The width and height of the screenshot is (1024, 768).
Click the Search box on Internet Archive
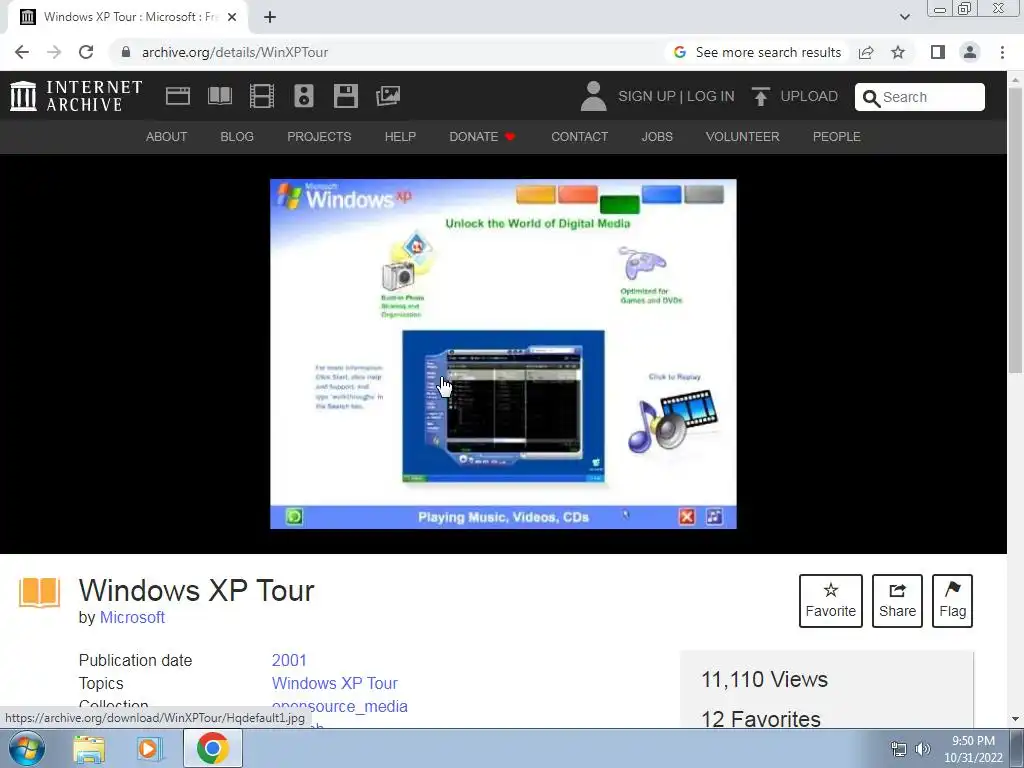point(920,97)
